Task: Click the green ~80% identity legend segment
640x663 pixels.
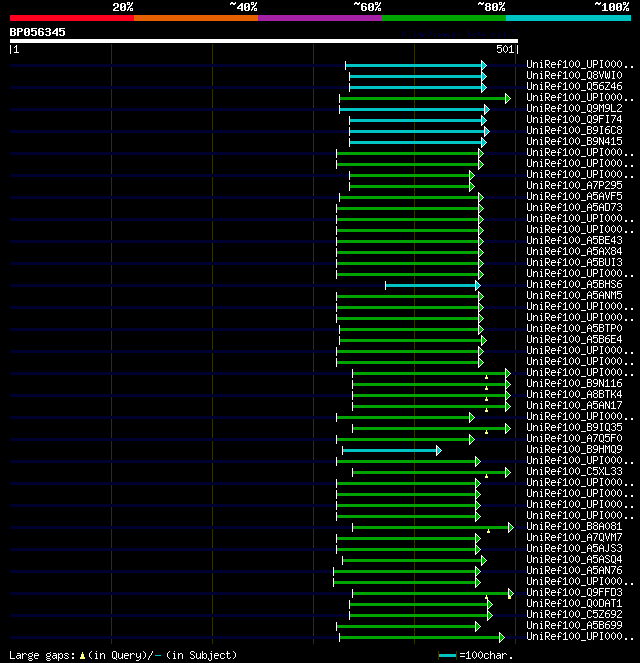Action: point(444,18)
